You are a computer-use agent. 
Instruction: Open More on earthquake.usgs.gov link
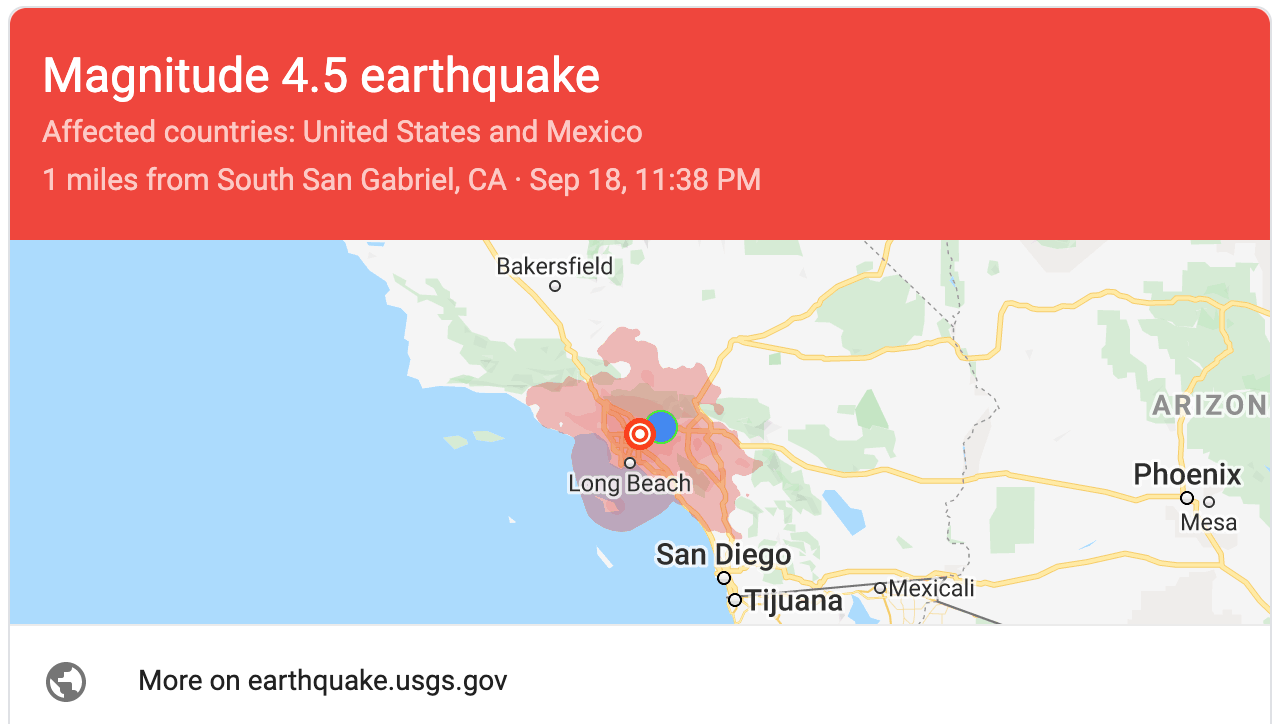(323, 681)
